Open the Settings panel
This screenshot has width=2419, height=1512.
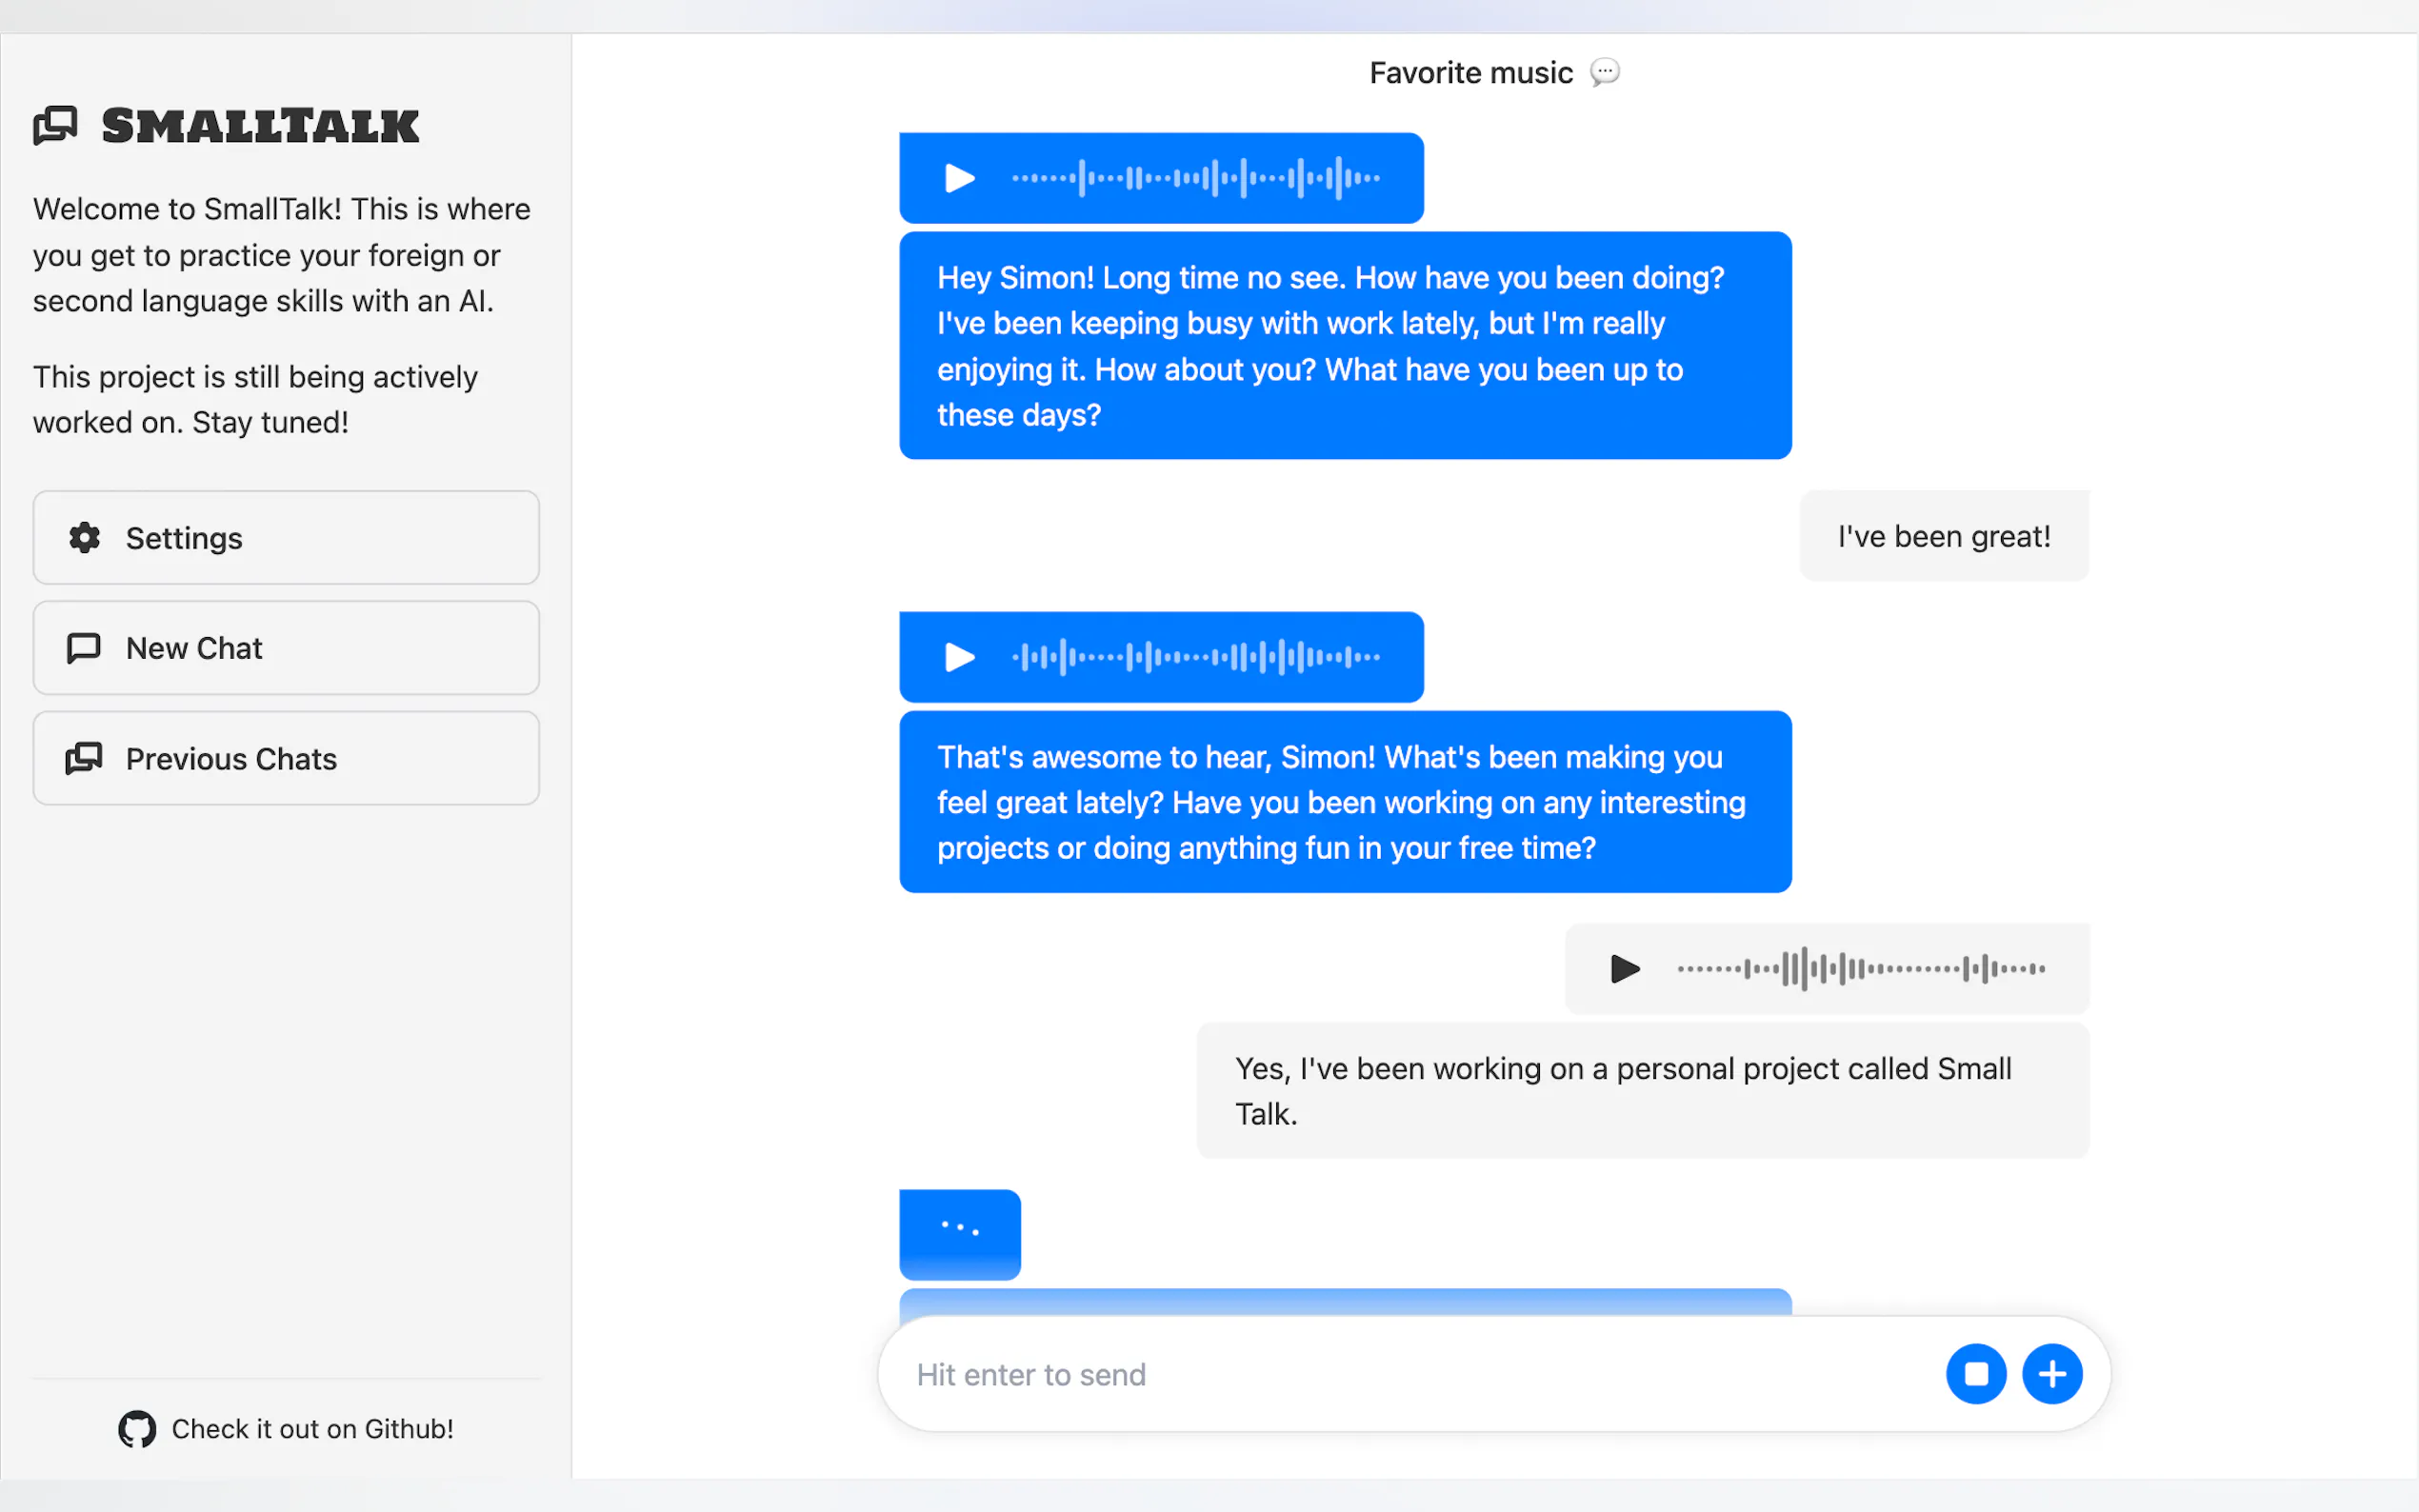(286, 538)
